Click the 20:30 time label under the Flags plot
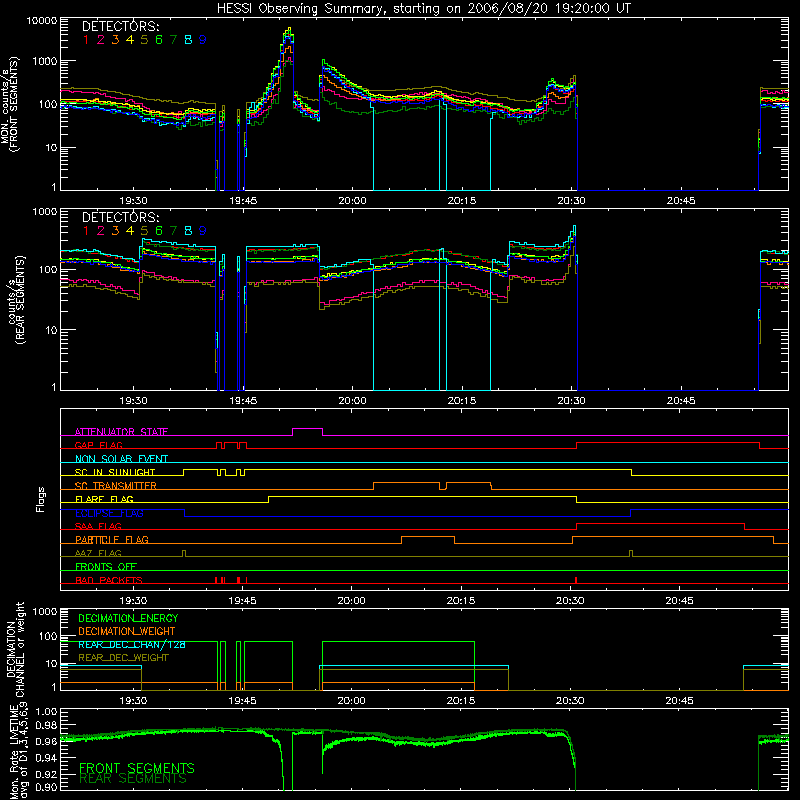The width and height of the screenshot is (800, 800). [x=570, y=601]
